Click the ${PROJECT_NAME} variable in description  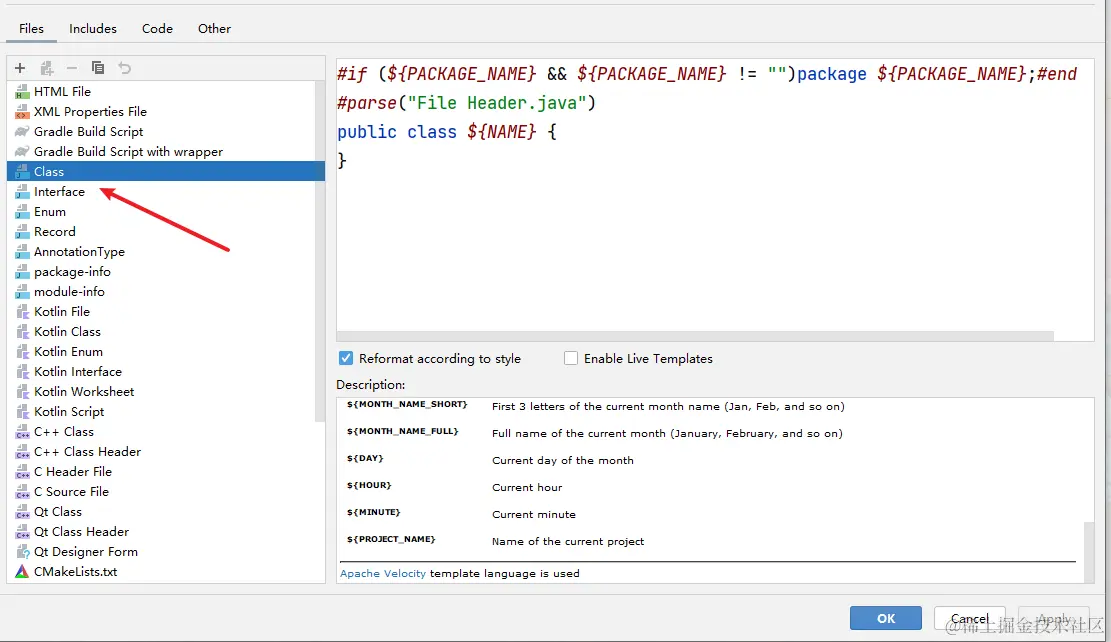[x=391, y=539]
